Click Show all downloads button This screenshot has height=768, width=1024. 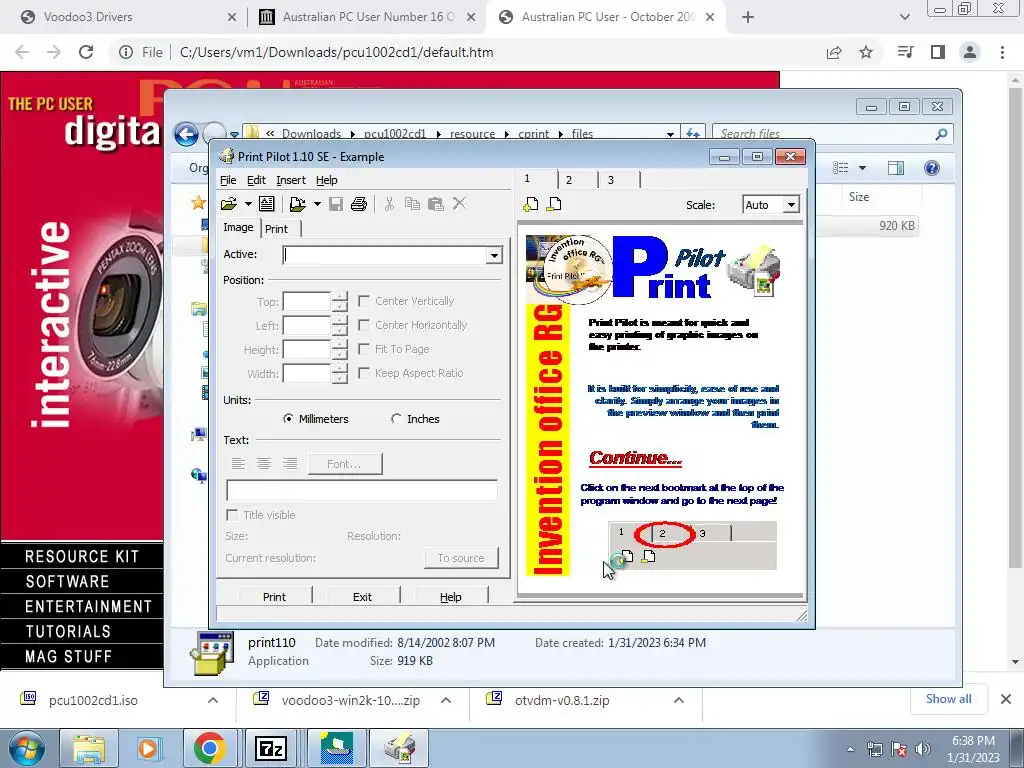click(x=948, y=699)
